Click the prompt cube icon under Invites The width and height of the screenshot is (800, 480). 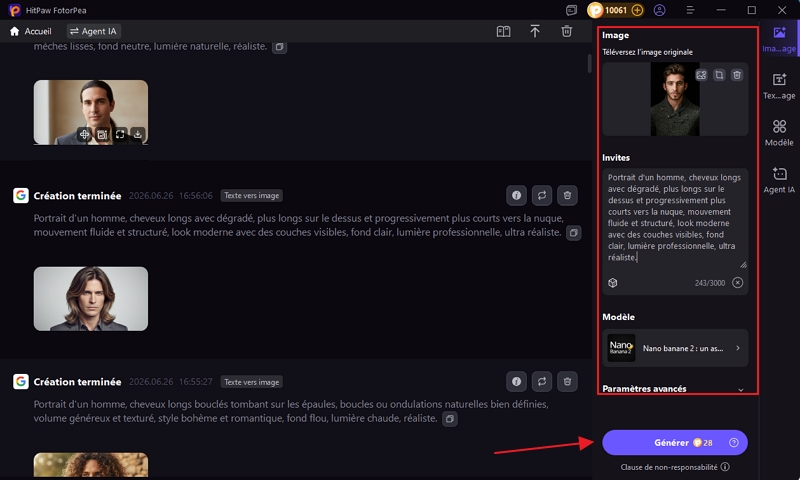point(613,283)
